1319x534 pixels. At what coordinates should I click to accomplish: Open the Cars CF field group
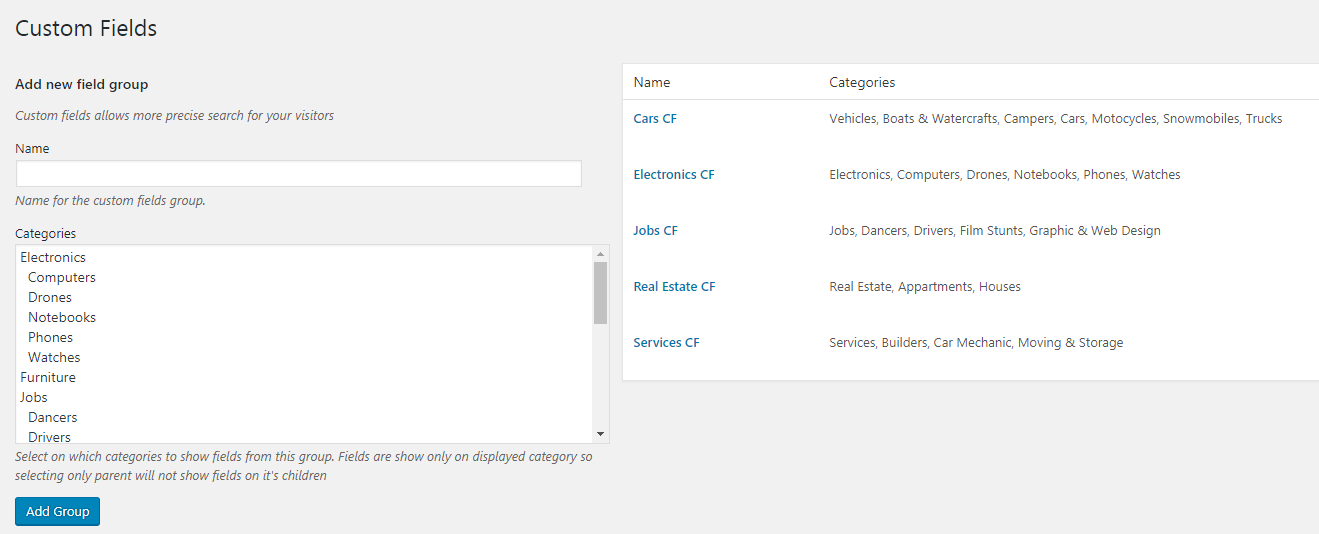pos(655,119)
